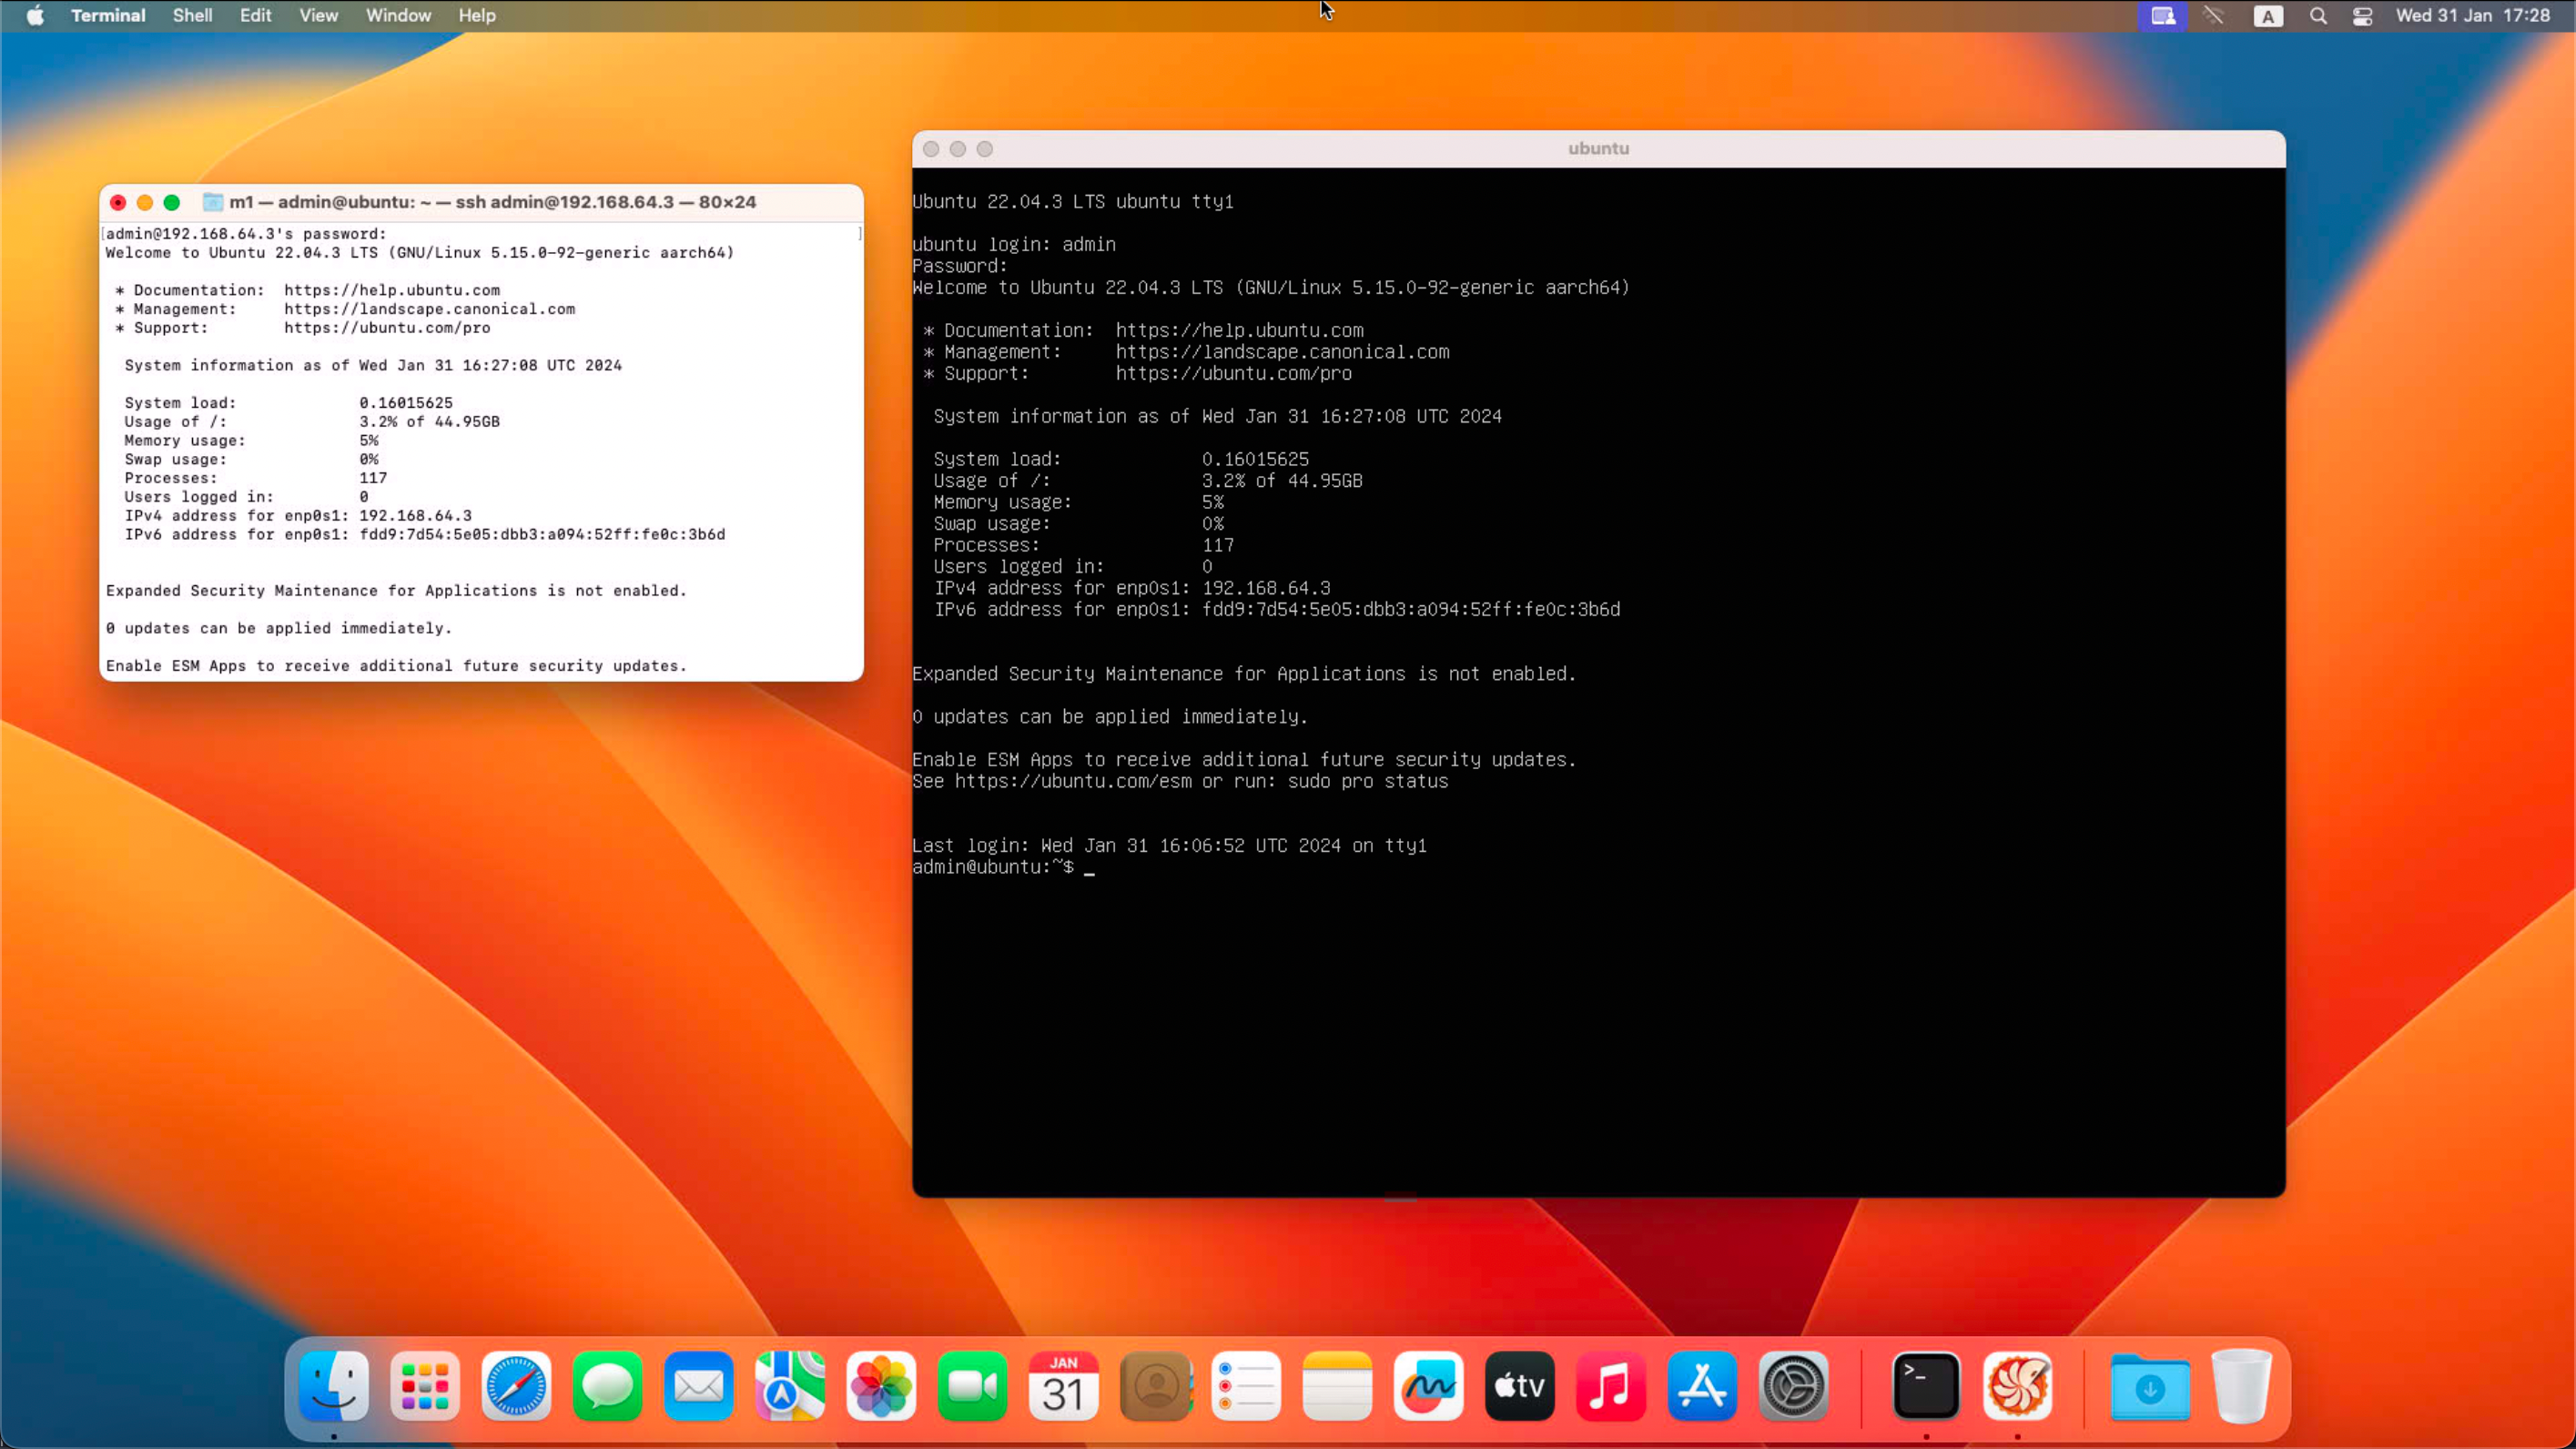2576x1449 pixels.
Task: Open the Window menu in Terminal's menu bar
Action: [398, 15]
